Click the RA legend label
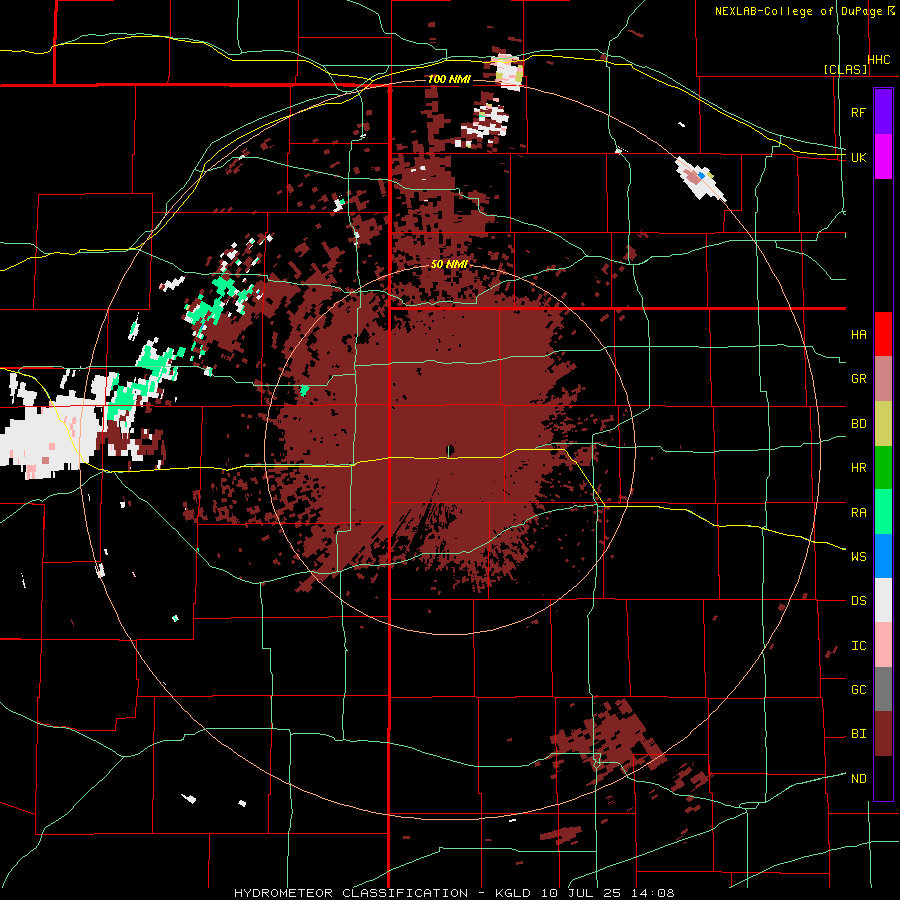This screenshot has width=900, height=900. click(858, 513)
